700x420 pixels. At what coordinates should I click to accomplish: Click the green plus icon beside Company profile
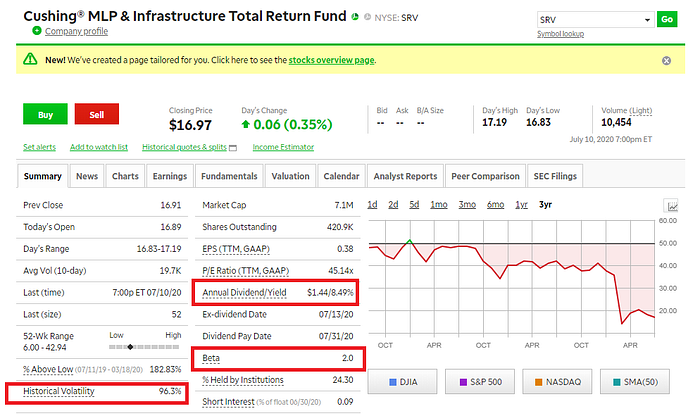[37, 31]
